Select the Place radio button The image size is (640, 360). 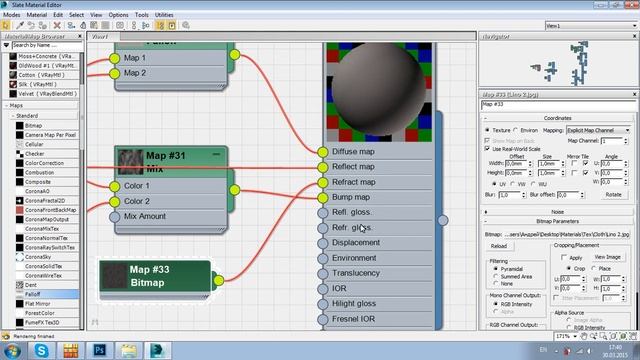pyautogui.click(x=594, y=269)
